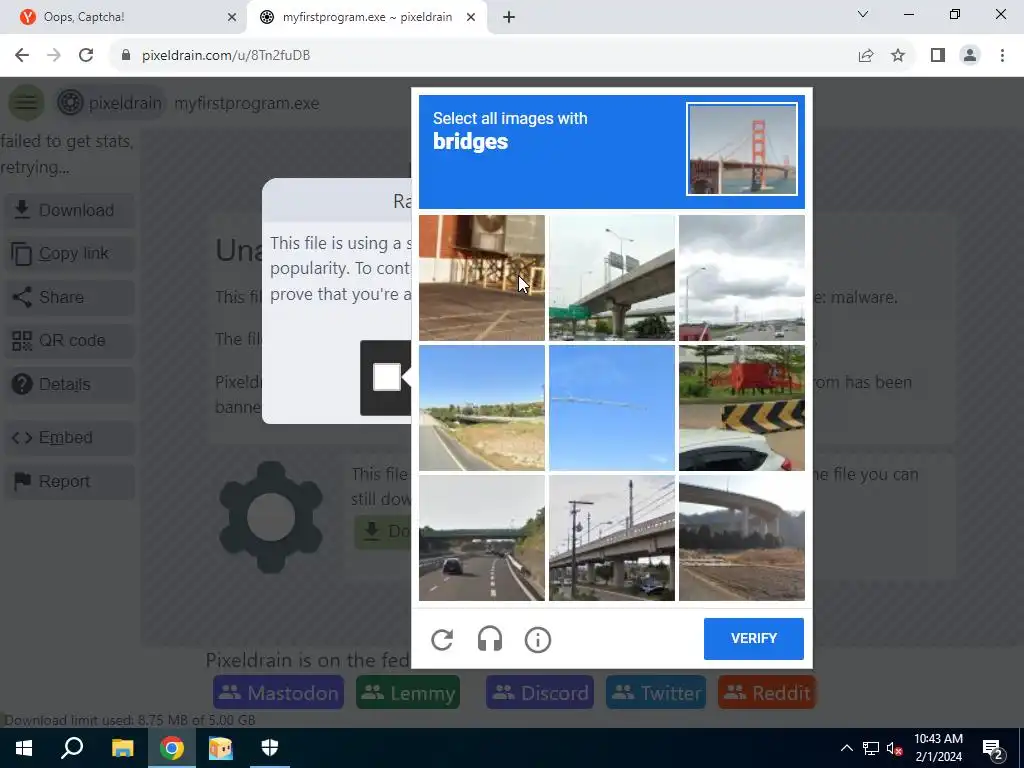Open the pixeldrain hamburger menu
1024x768 pixels.
click(x=26, y=103)
